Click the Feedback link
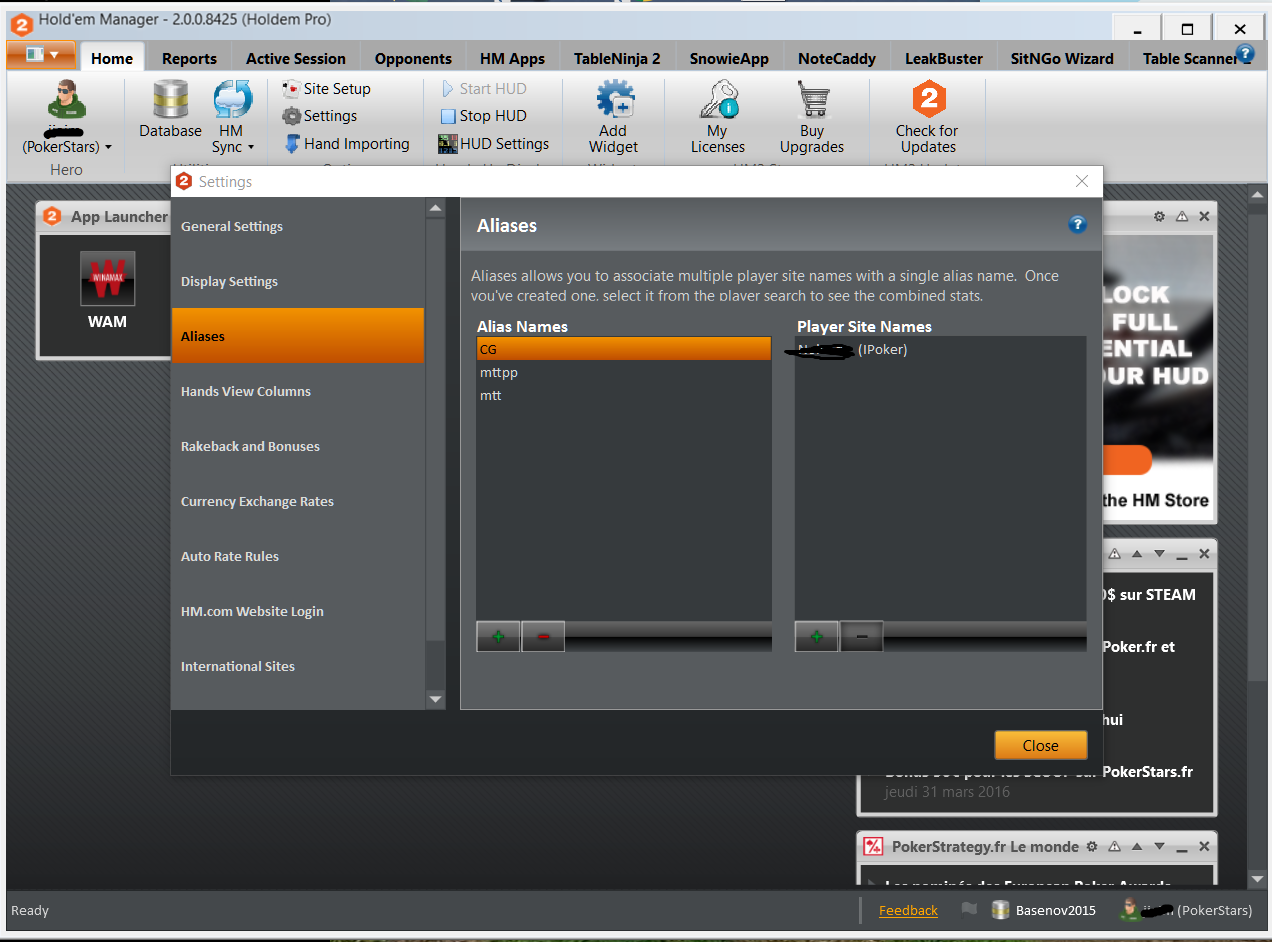 click(908, 910)
